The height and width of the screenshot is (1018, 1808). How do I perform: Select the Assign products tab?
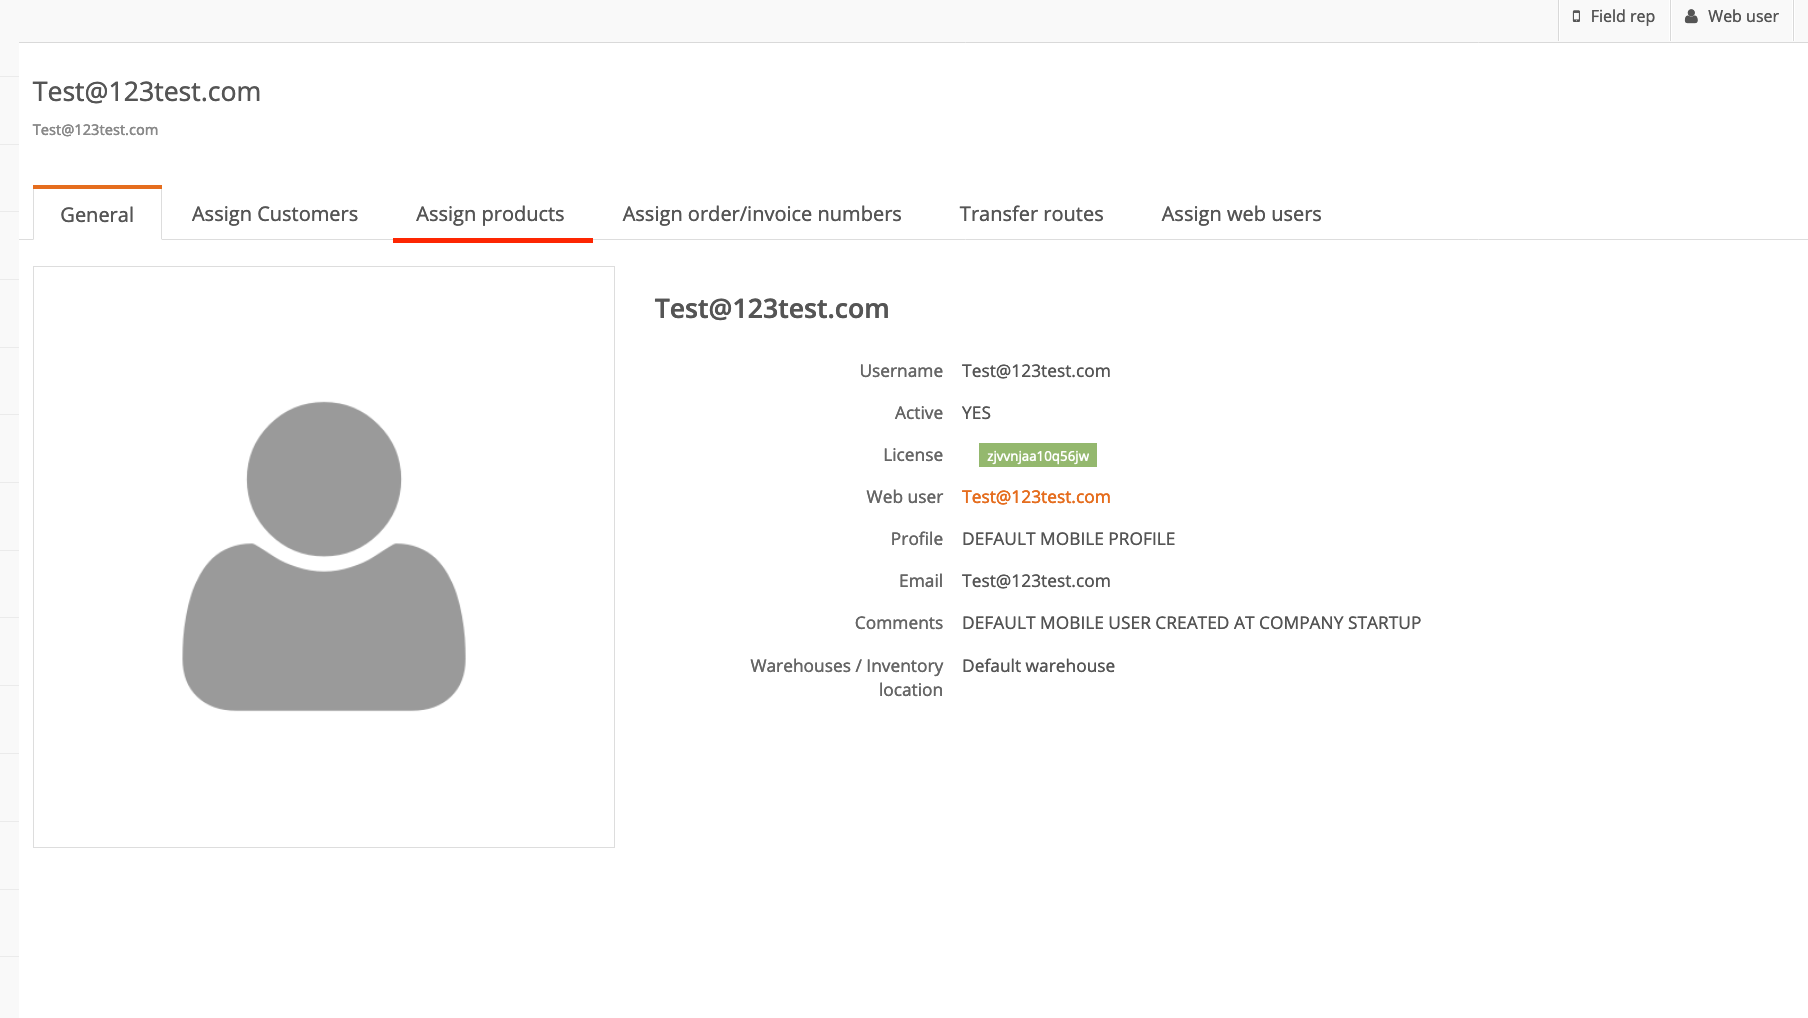click(490, 214)
